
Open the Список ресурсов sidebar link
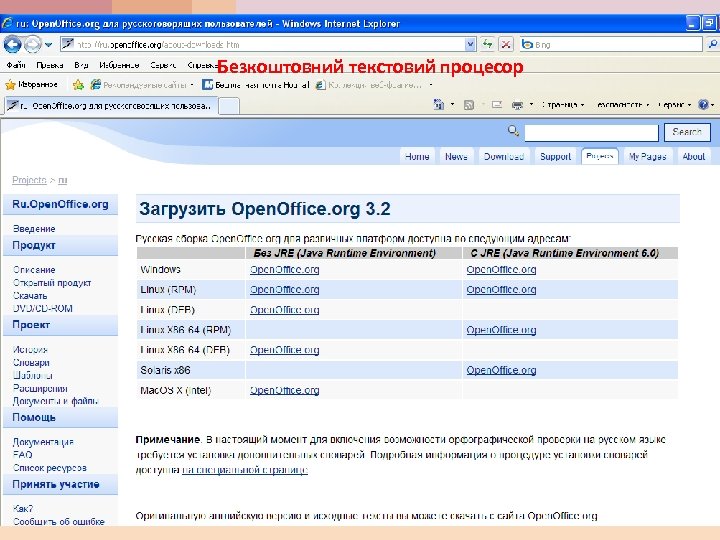tap(50, 468)
